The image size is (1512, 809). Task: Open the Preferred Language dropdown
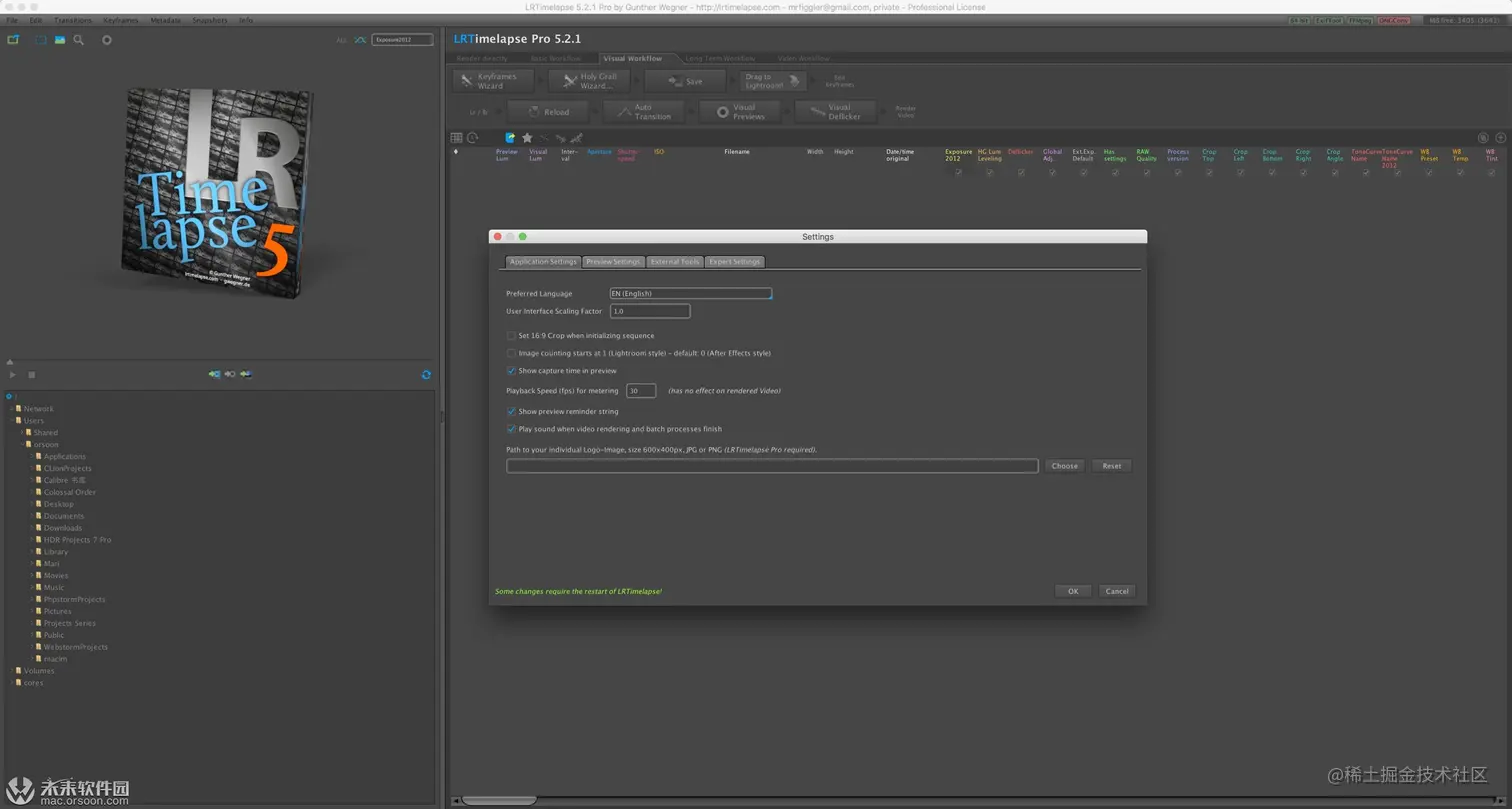(691, 294)
